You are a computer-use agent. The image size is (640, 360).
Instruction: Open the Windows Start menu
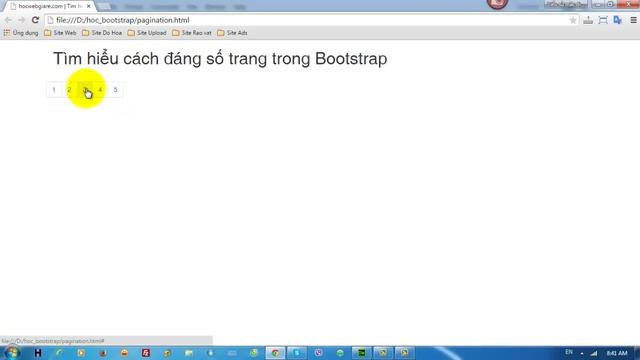(12, 353)
